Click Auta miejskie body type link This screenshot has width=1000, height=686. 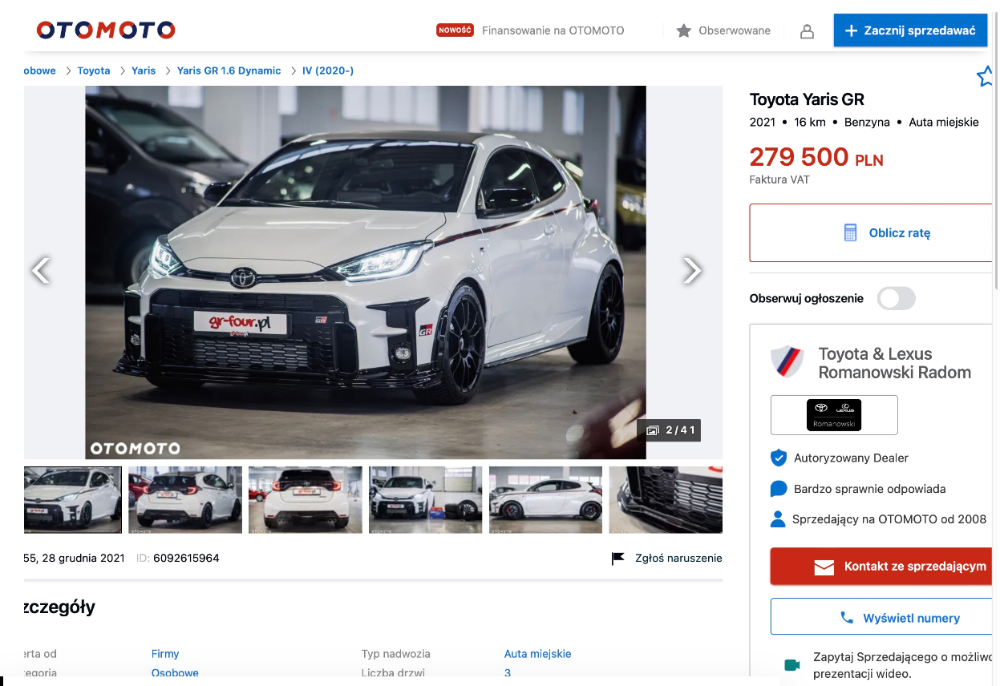click(538, 653)
